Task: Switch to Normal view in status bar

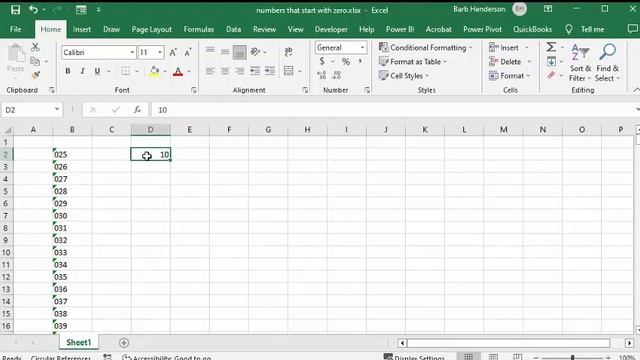Action: [469, 357]
